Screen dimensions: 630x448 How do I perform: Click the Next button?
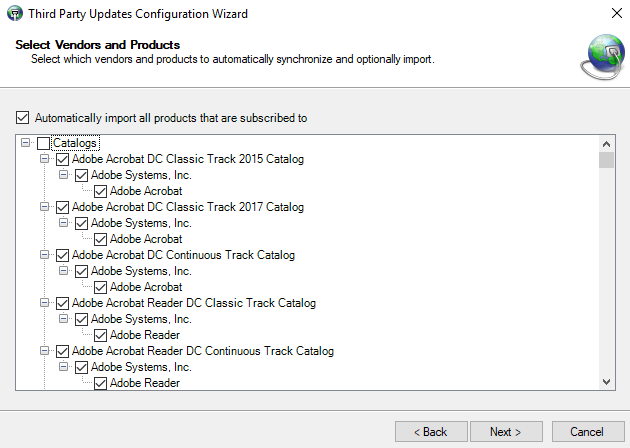click(x=505, y=432)
